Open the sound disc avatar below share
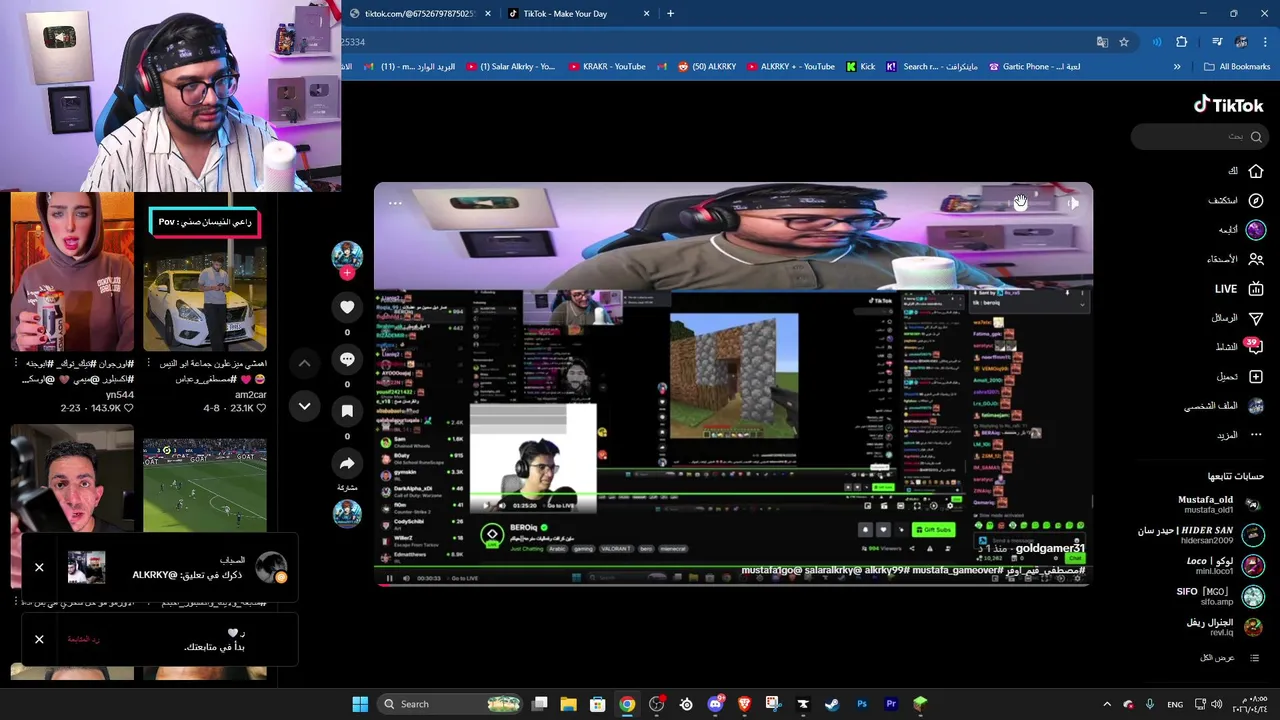The height and width of the screenshot is (720, 1280). 347,513
